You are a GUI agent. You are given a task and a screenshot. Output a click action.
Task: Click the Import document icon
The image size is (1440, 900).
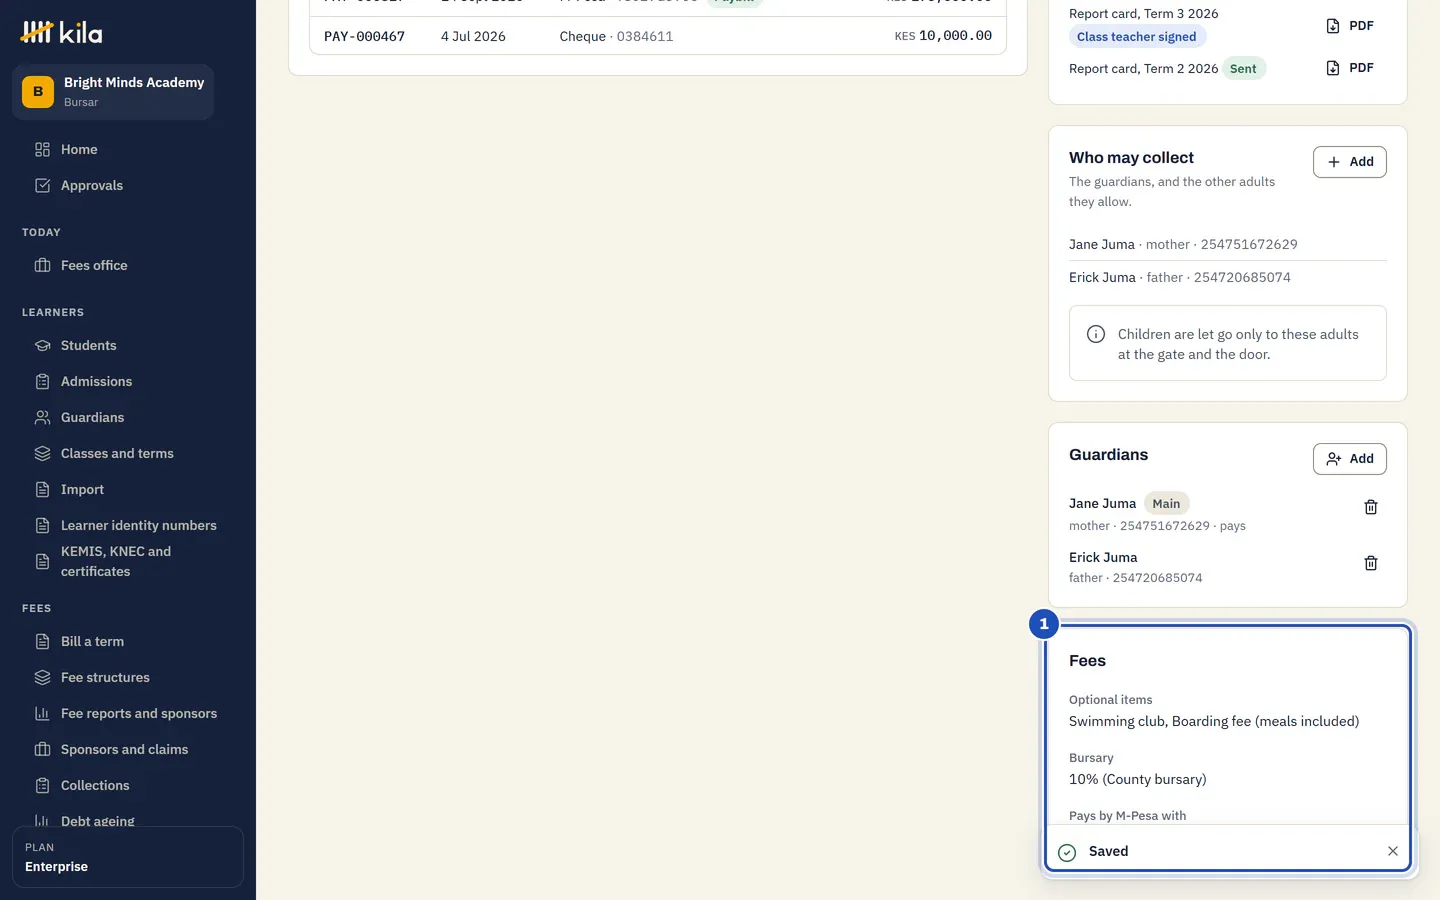(x=42, y=489)
